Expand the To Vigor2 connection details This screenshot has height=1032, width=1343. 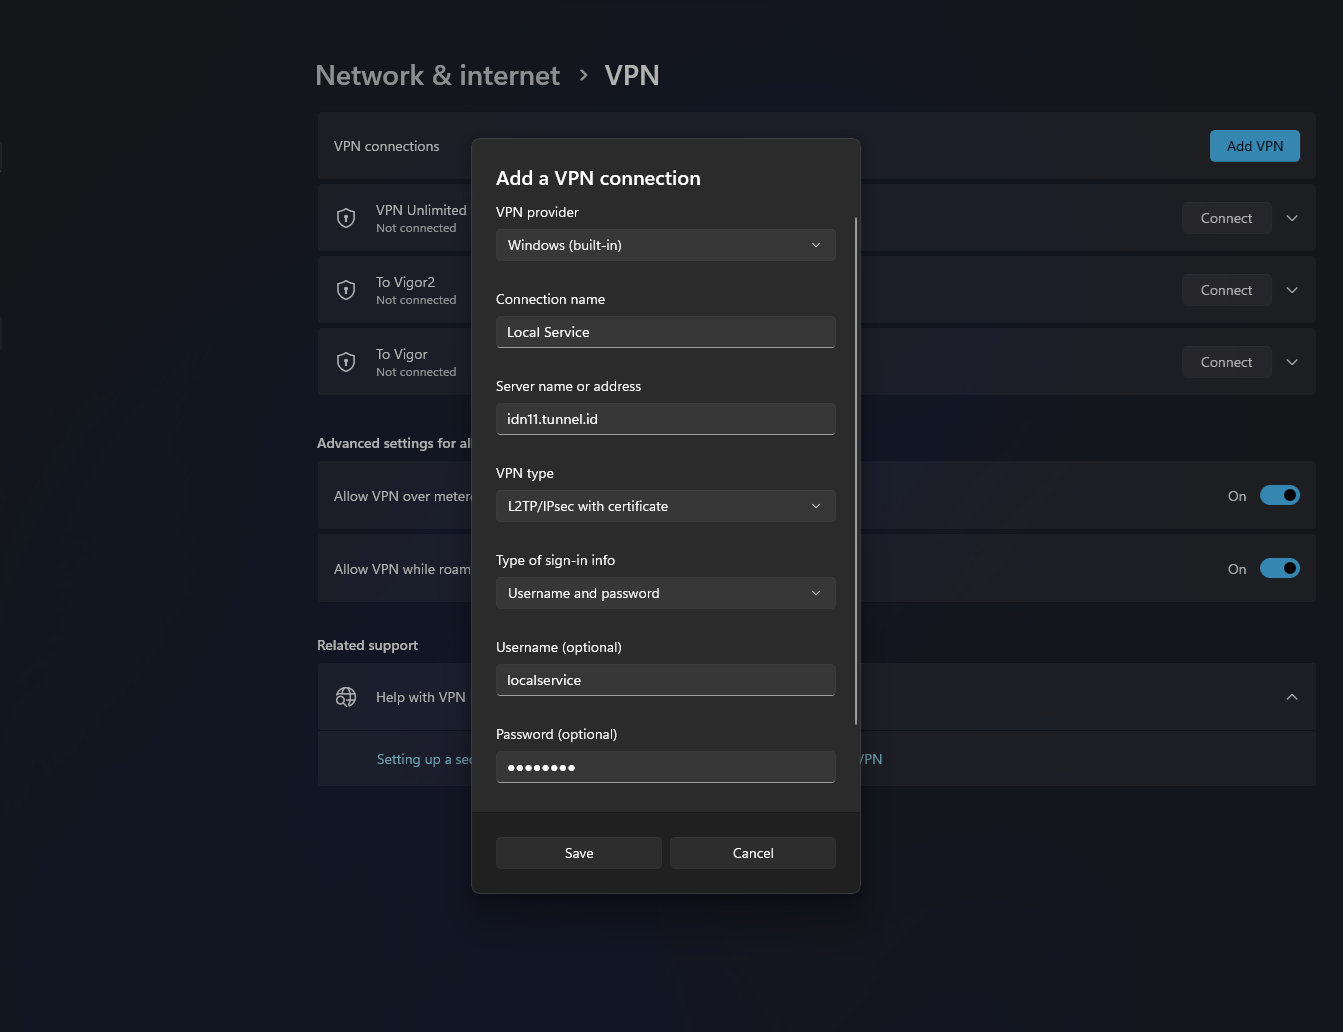click(1291, 289)
